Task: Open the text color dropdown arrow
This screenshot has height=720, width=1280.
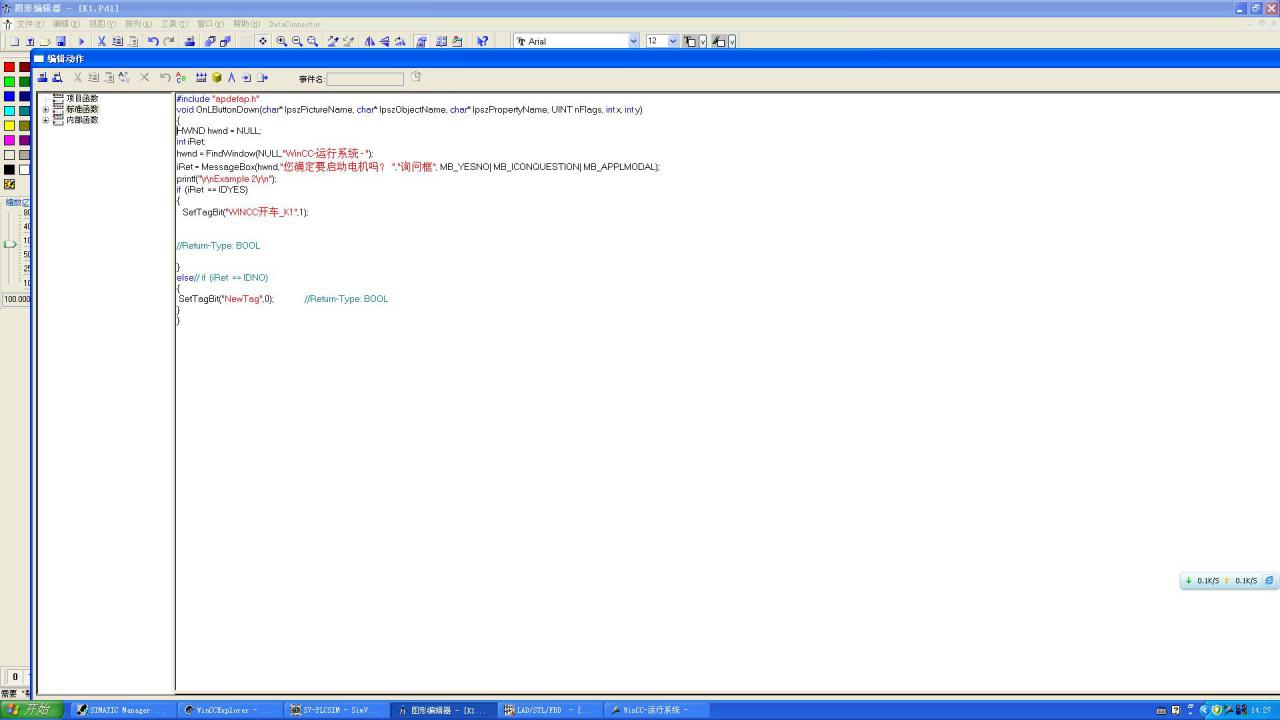Action: 703,41
